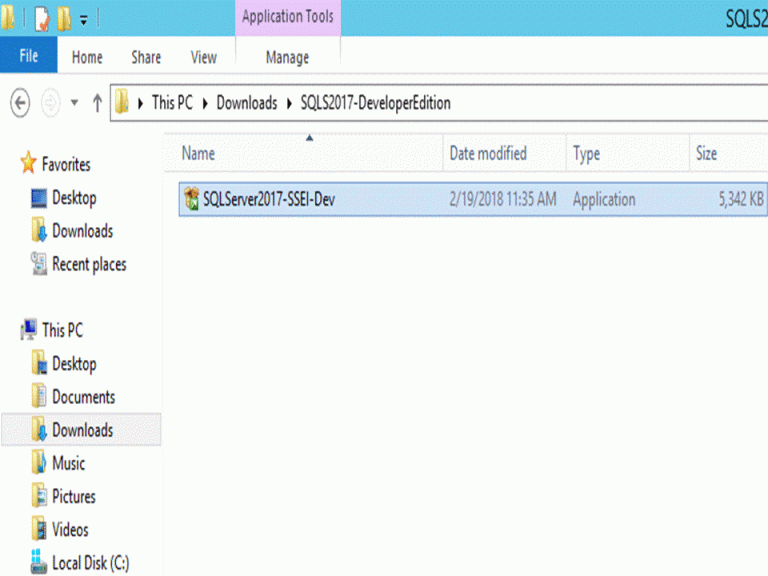Open the View ribbon tab
Screen dimensions: 768x576
[204, 57]
